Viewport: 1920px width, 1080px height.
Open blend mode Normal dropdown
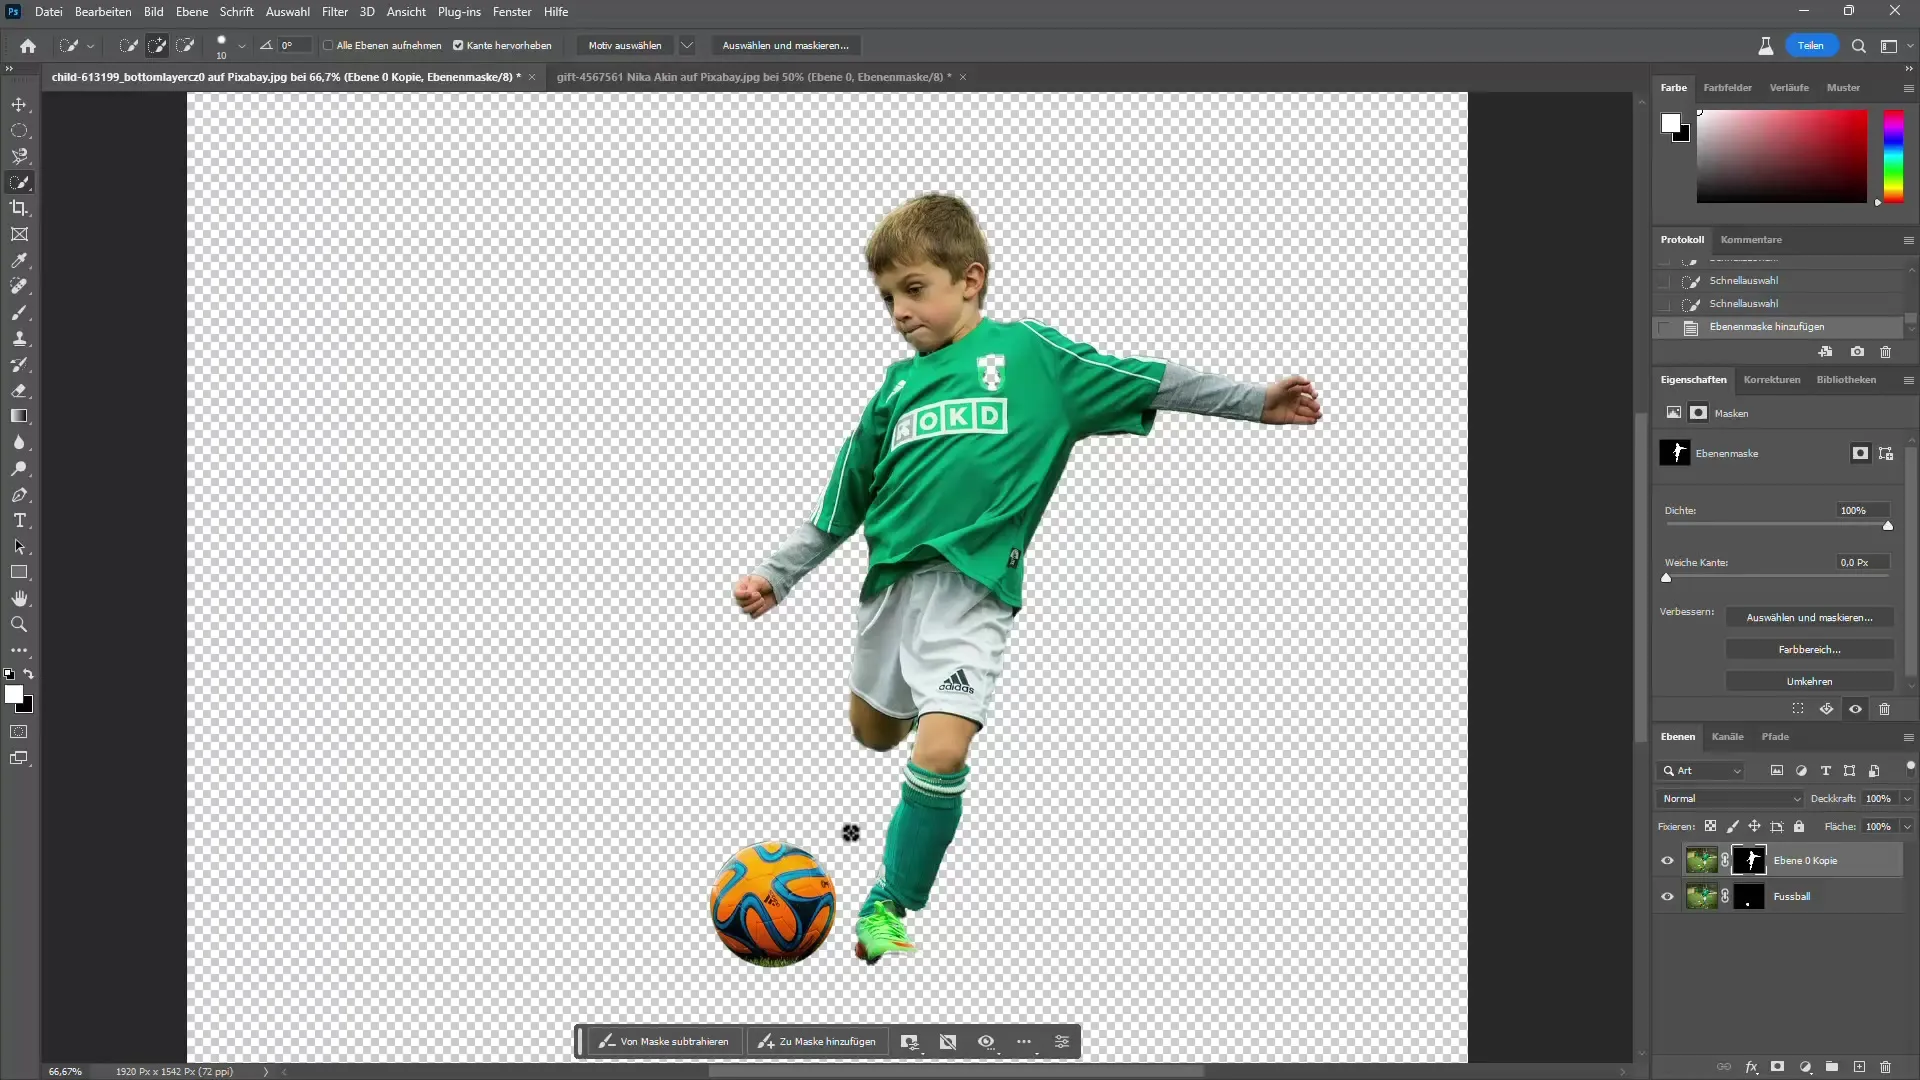pyautogui.click(x=1731, y=799)
